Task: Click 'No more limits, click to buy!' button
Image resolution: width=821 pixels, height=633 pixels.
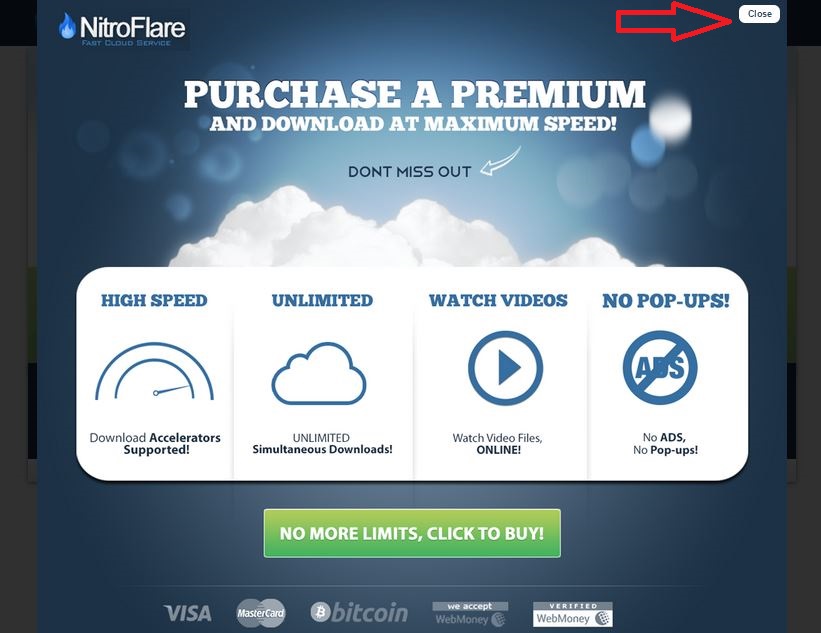Action: [412, 533]
